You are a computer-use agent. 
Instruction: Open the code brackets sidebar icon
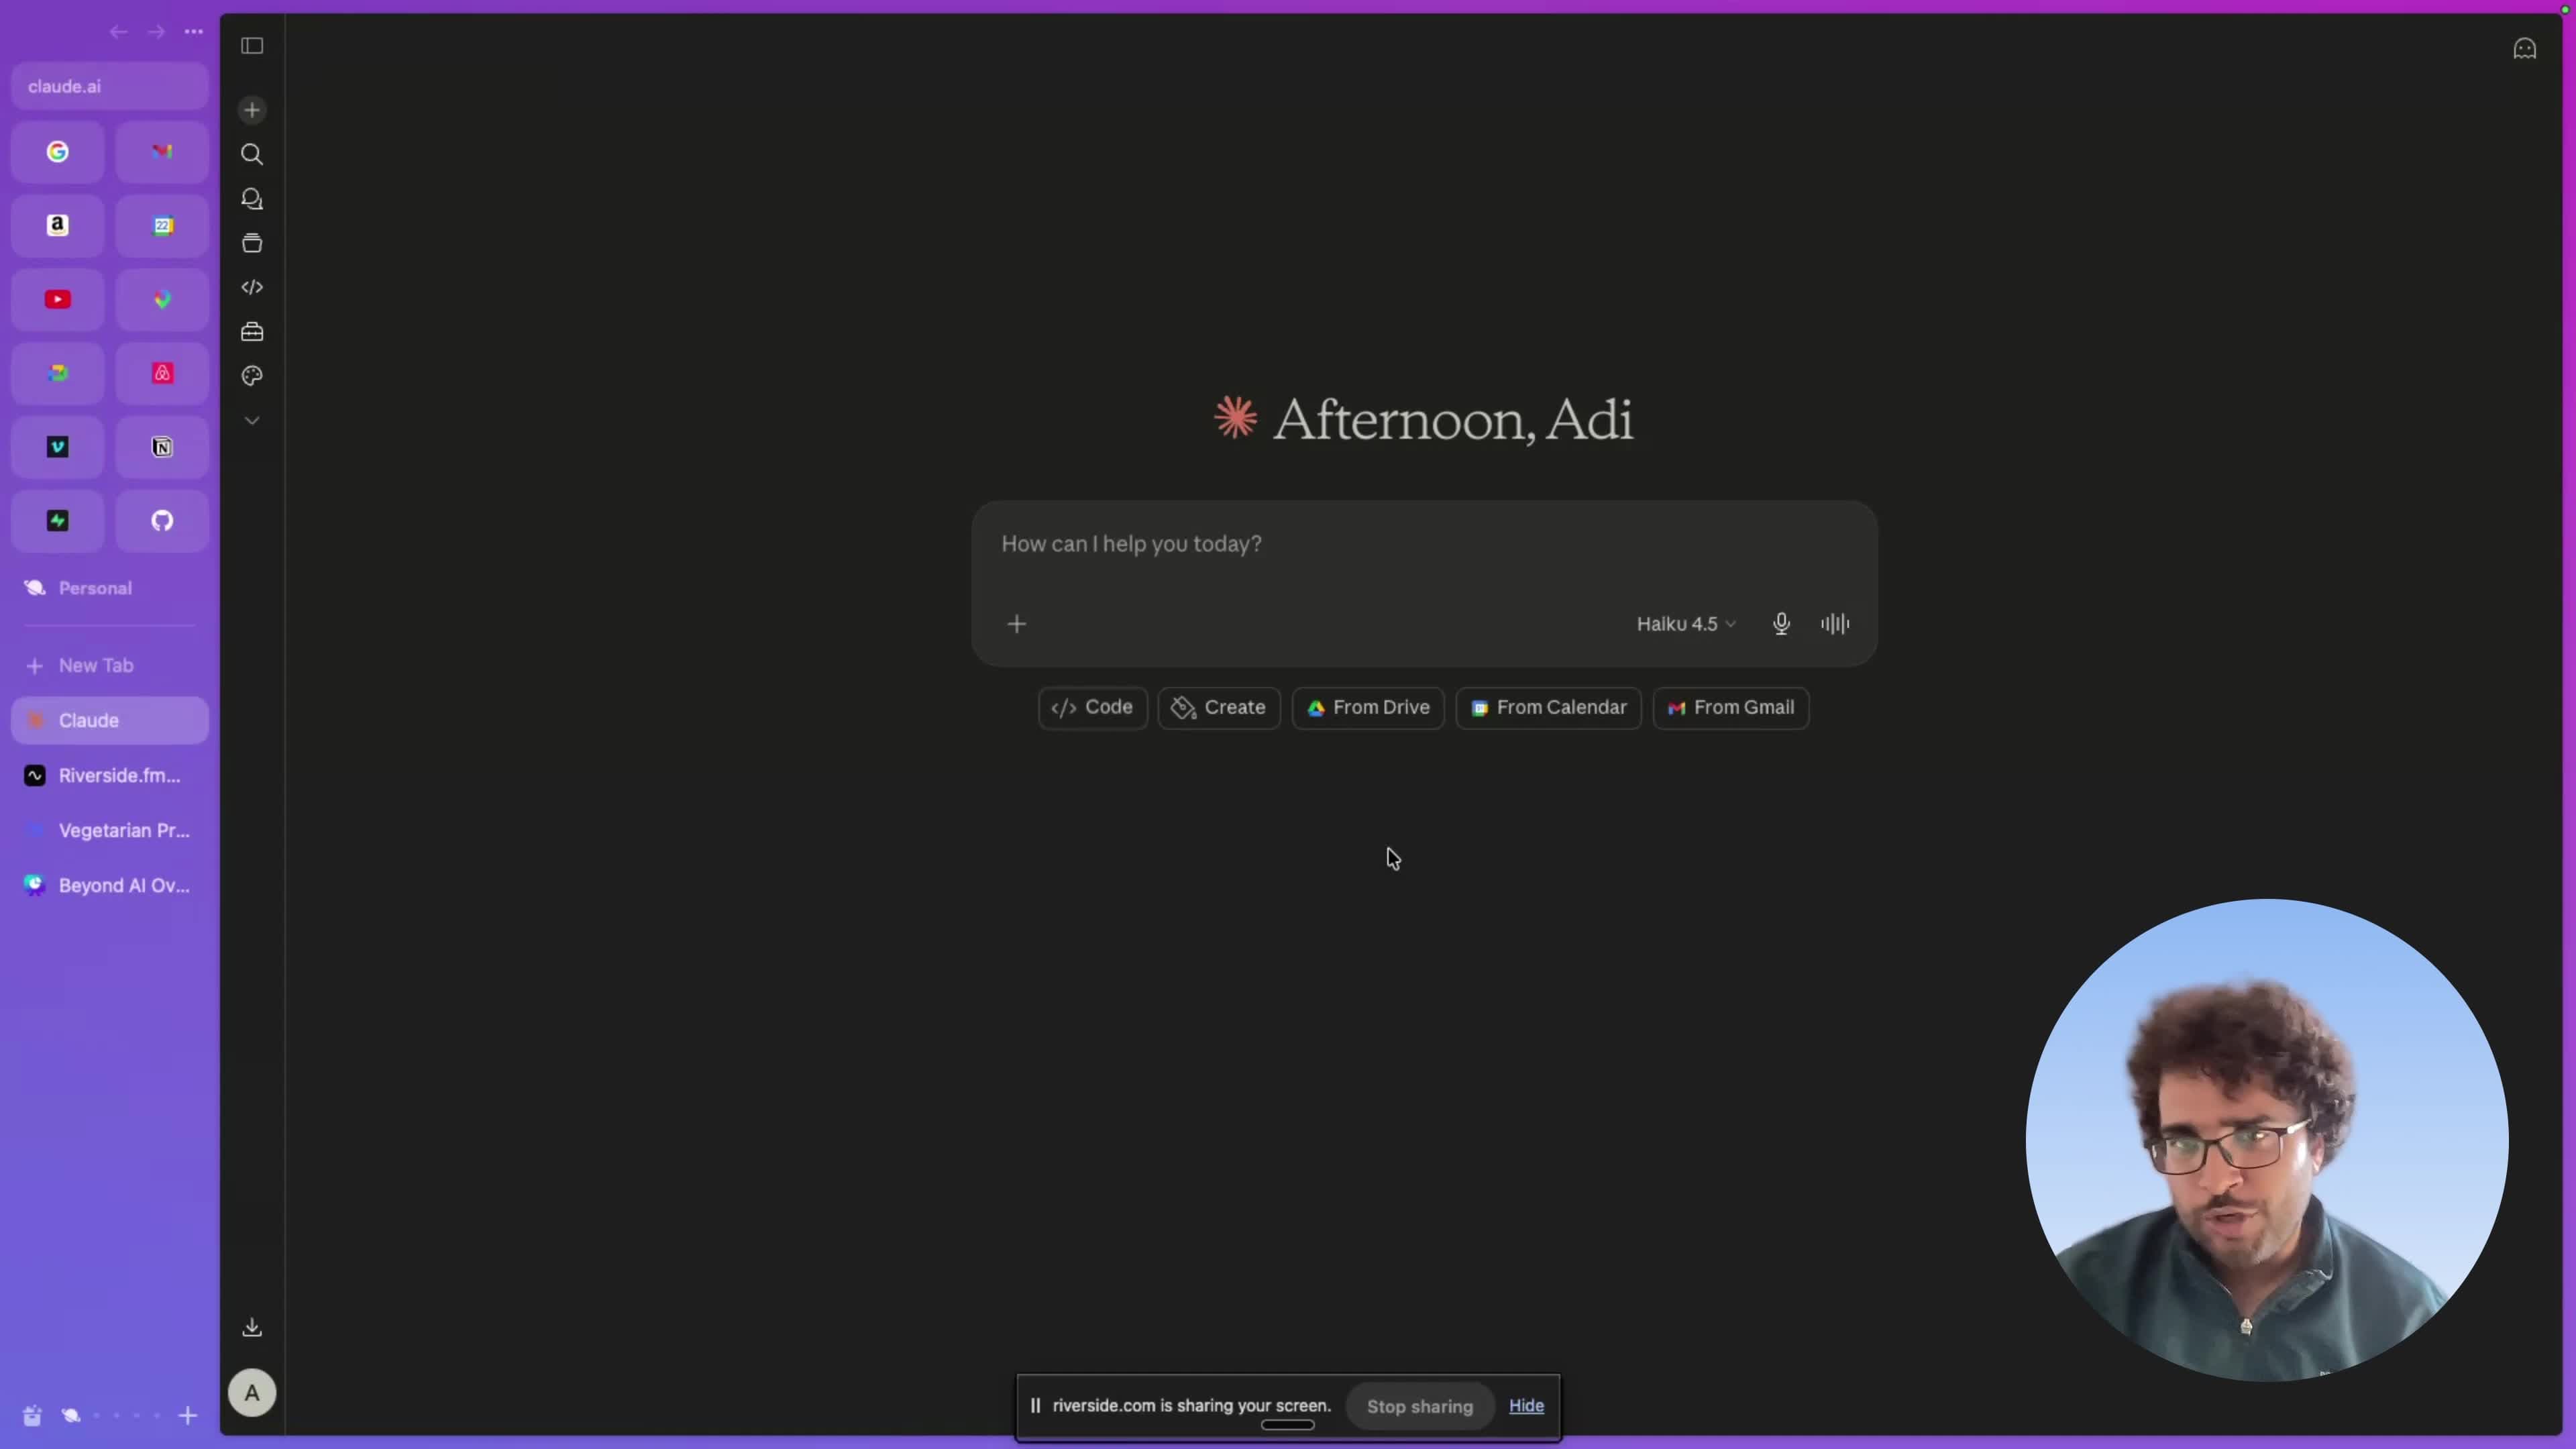pyautogui.click(x=252, y=287)
